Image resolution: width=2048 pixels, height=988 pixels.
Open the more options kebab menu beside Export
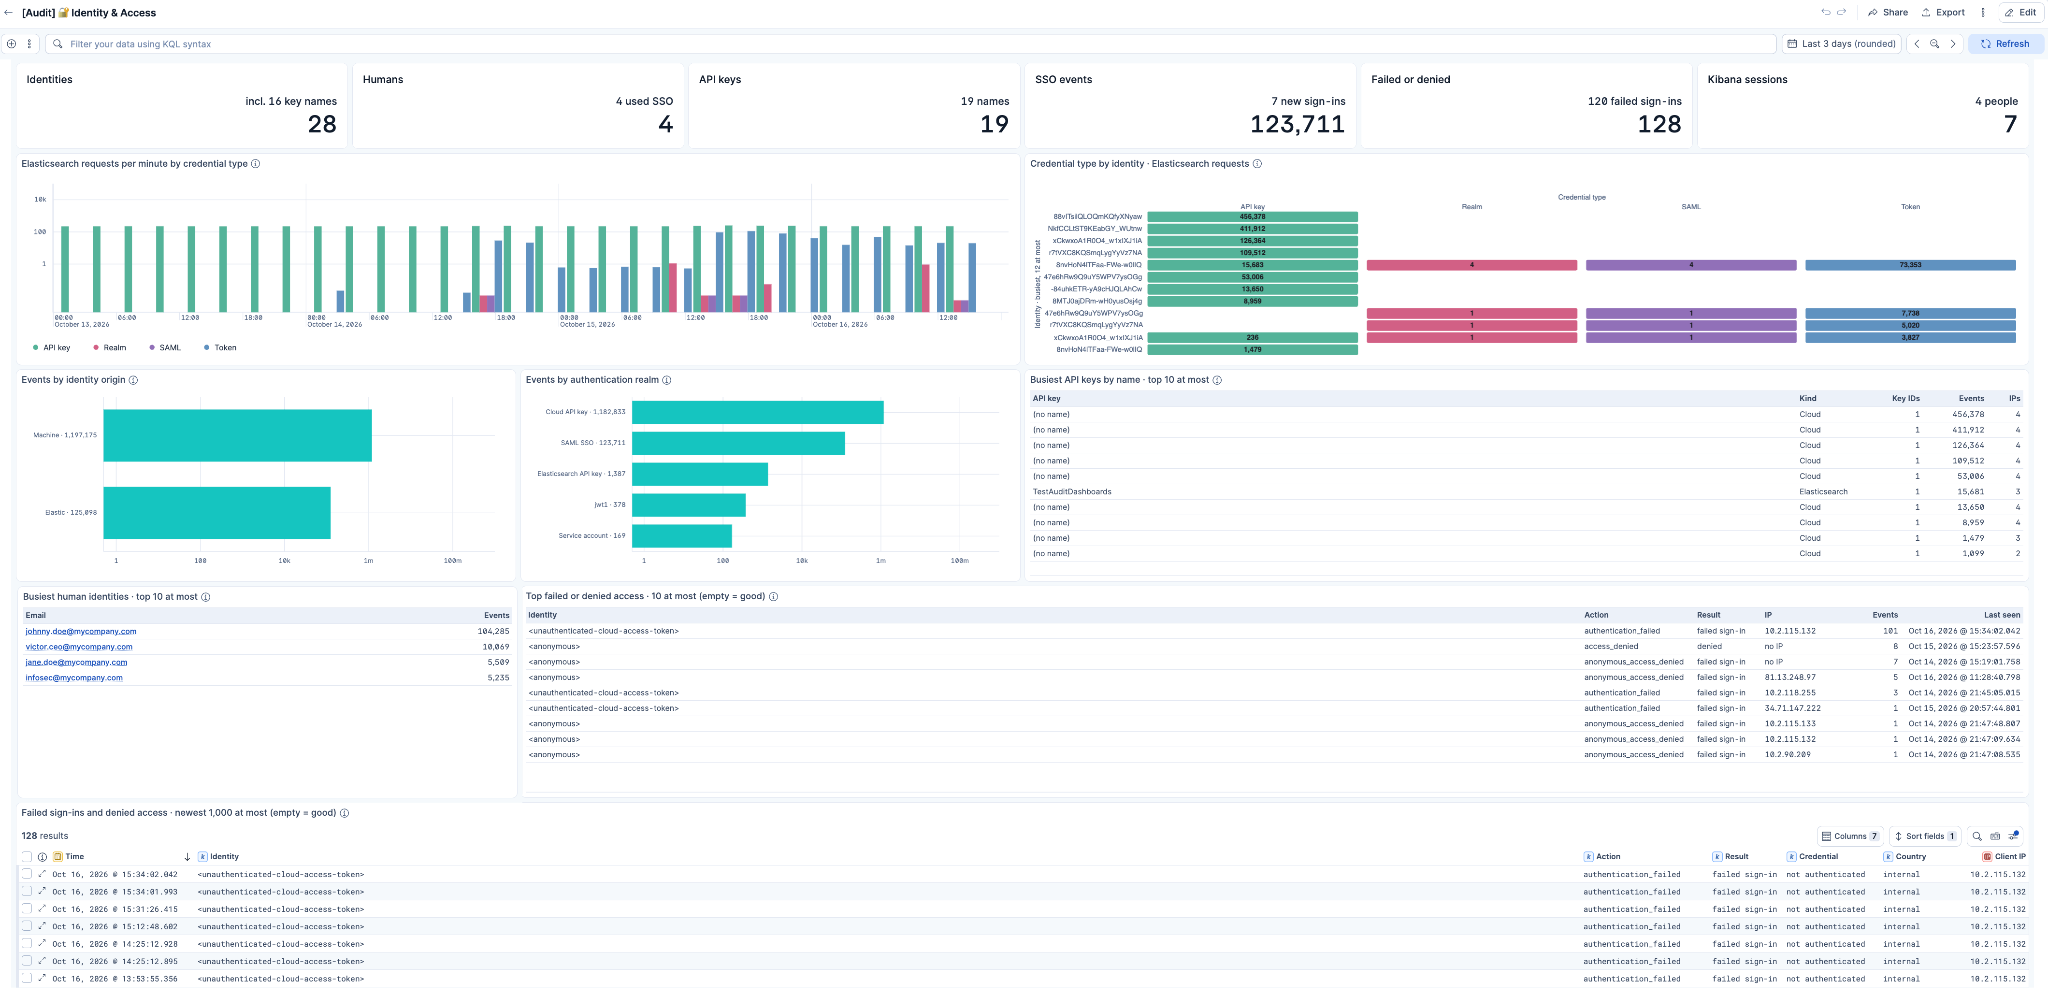(x=1983, y=13)
